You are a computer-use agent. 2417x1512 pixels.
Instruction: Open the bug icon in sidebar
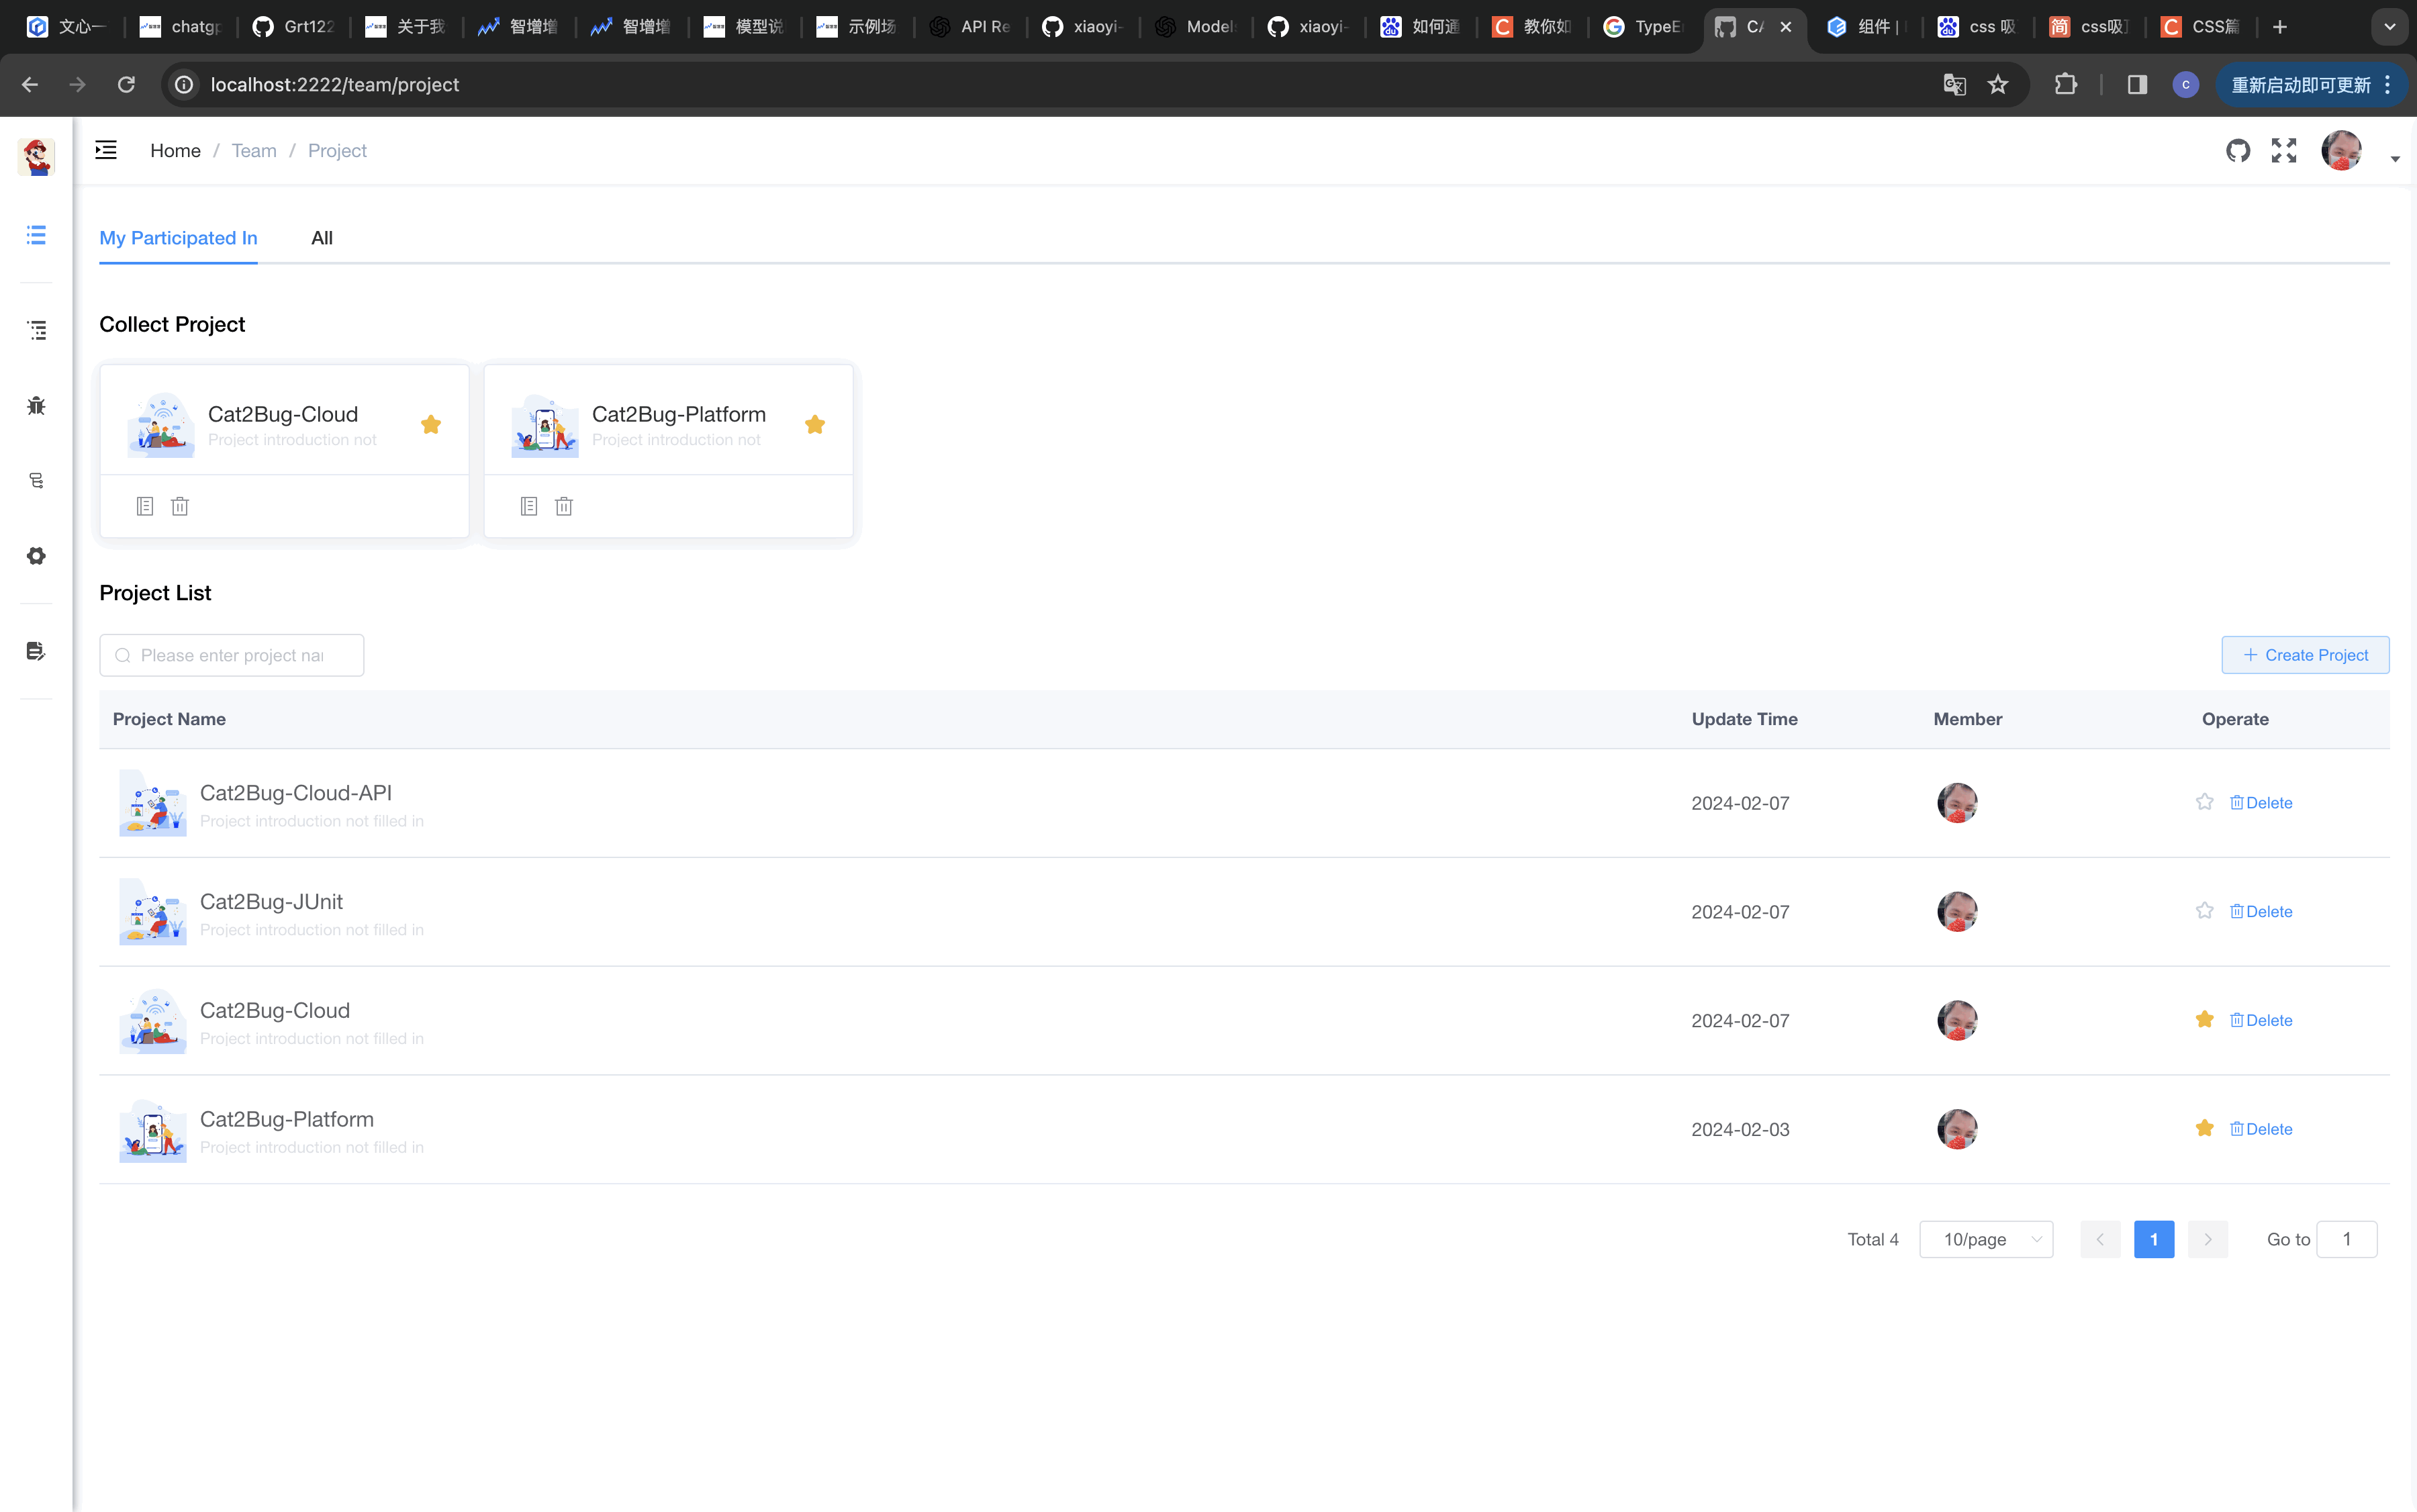[36, 405]
